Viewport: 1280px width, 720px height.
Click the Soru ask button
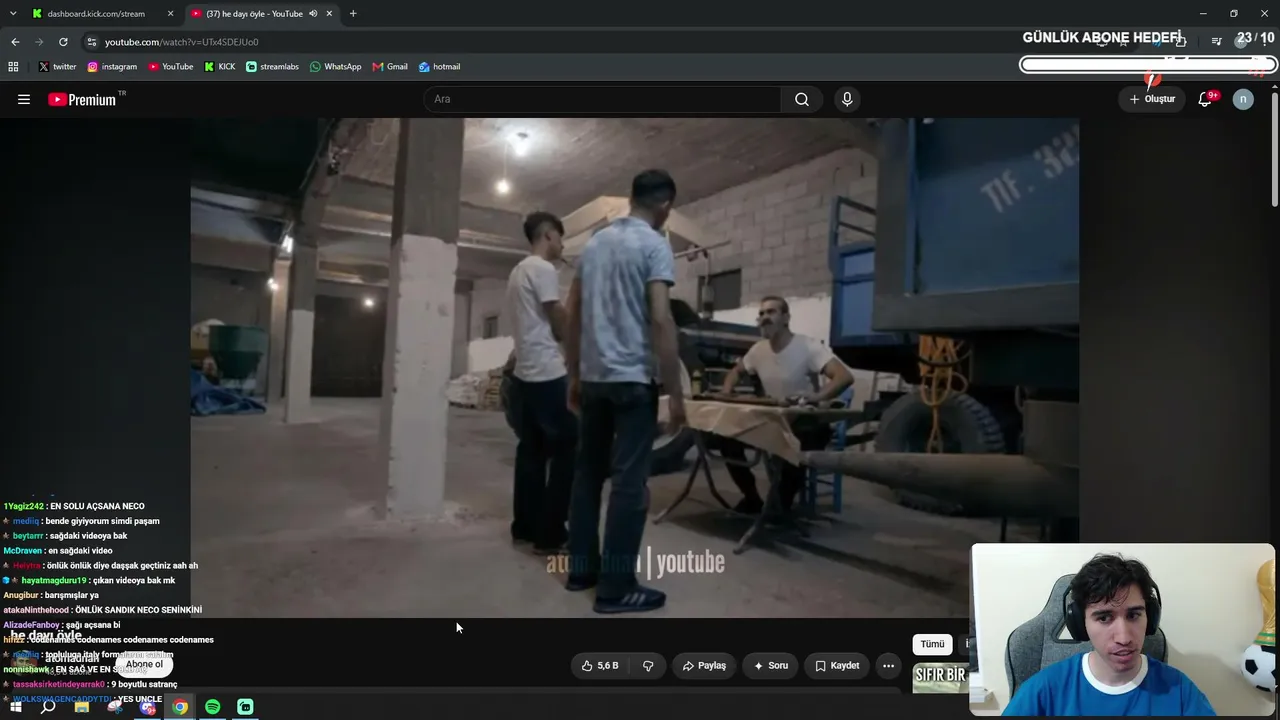[x=770, y=665]
